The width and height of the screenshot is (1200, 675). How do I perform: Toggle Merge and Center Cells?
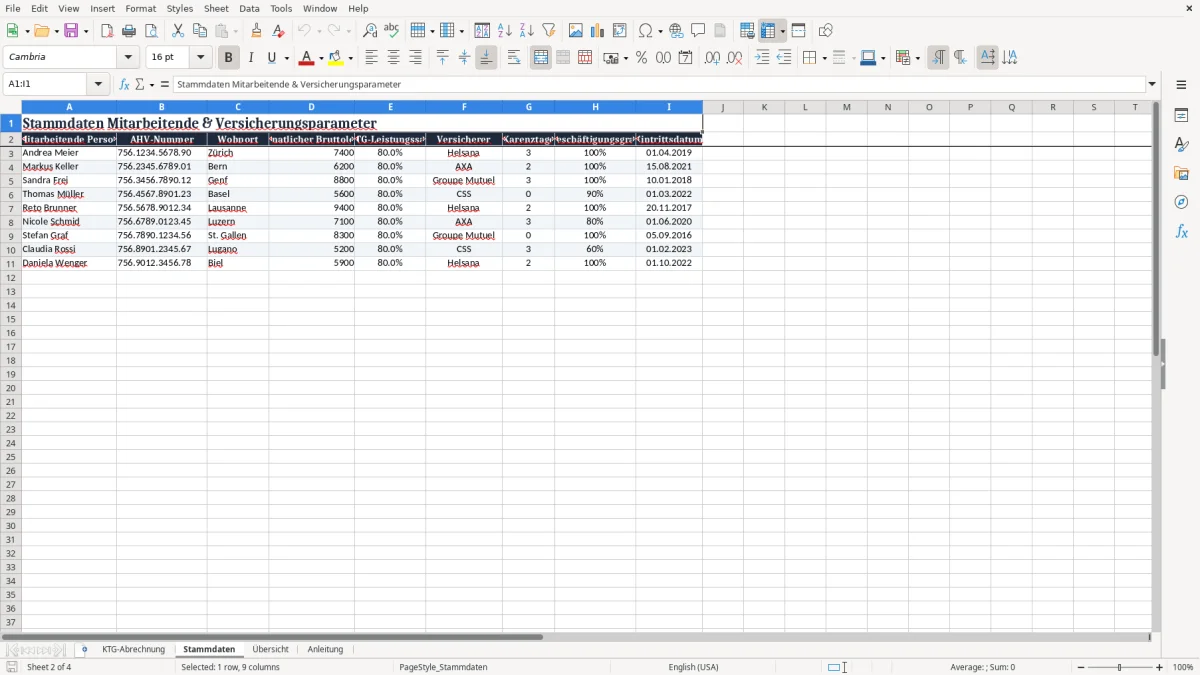pyautogui.click(x=541, y=58)
